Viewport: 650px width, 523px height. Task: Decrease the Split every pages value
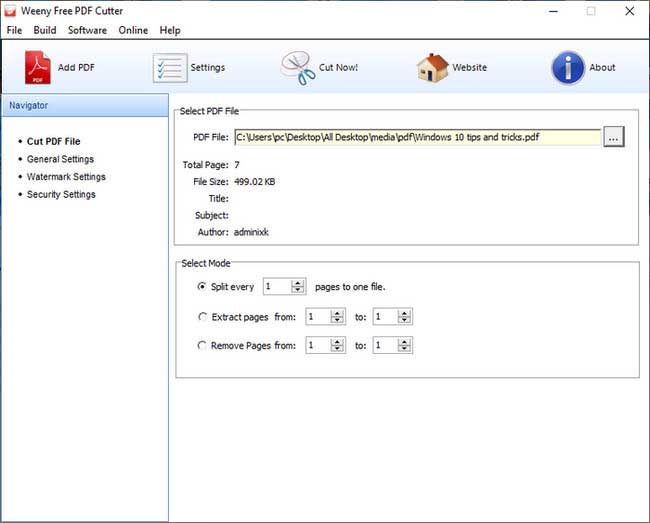[x=297, y=289]
